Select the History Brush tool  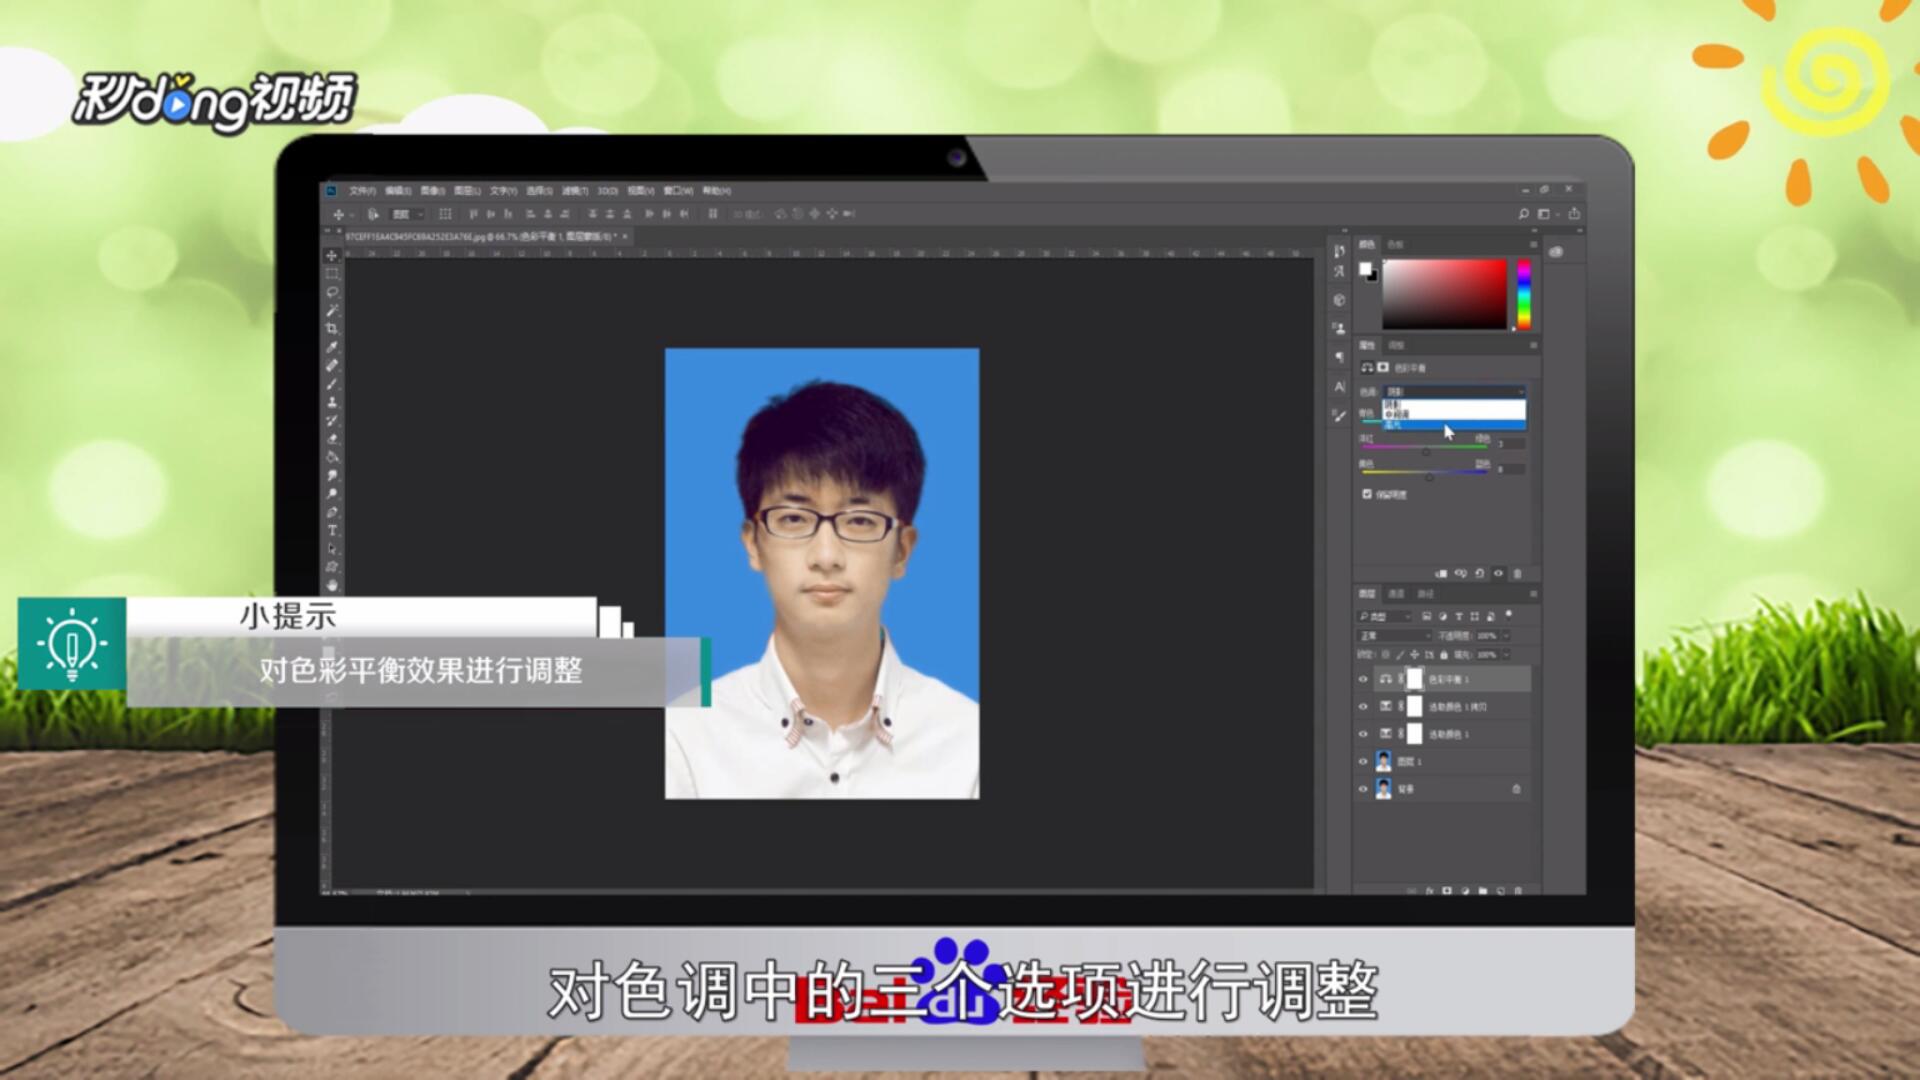pyautogui.click(x=332, y=419)
